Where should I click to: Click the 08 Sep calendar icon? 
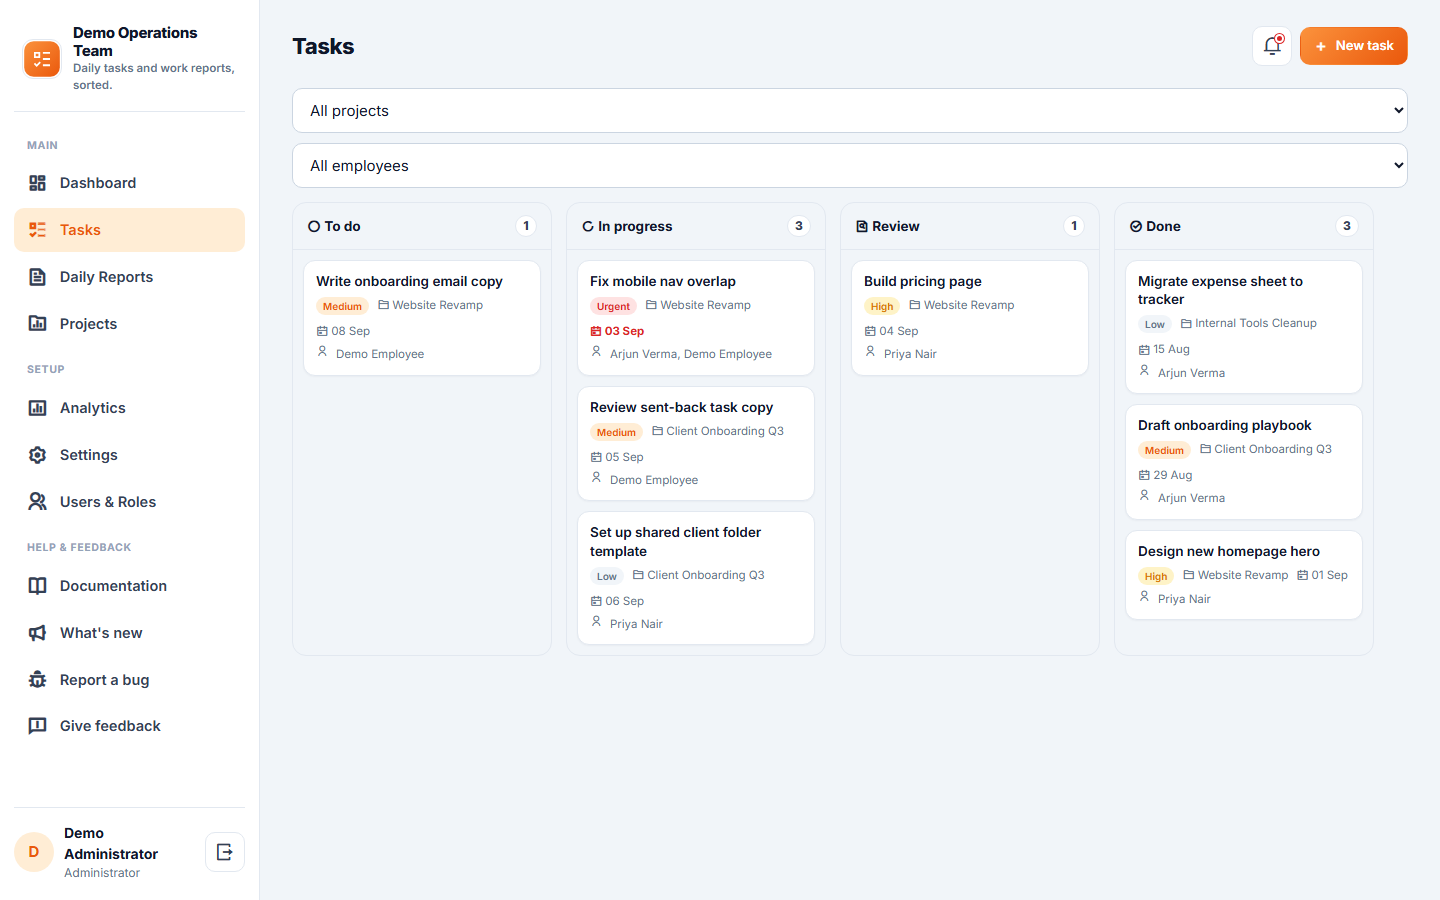click(322, 331)
